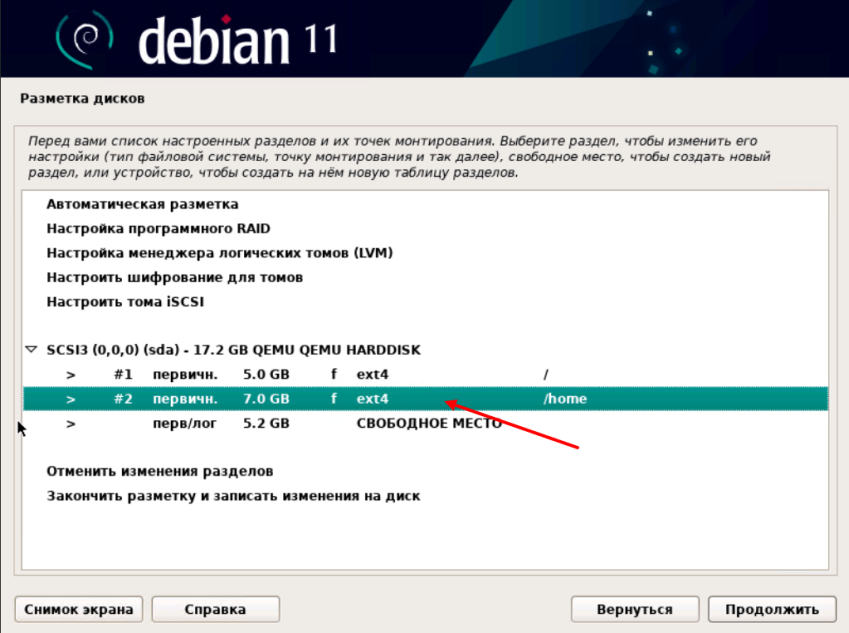Select Закончить разметку и записать изменения на диск
The image size is (849, 633).
coord(233,495)
